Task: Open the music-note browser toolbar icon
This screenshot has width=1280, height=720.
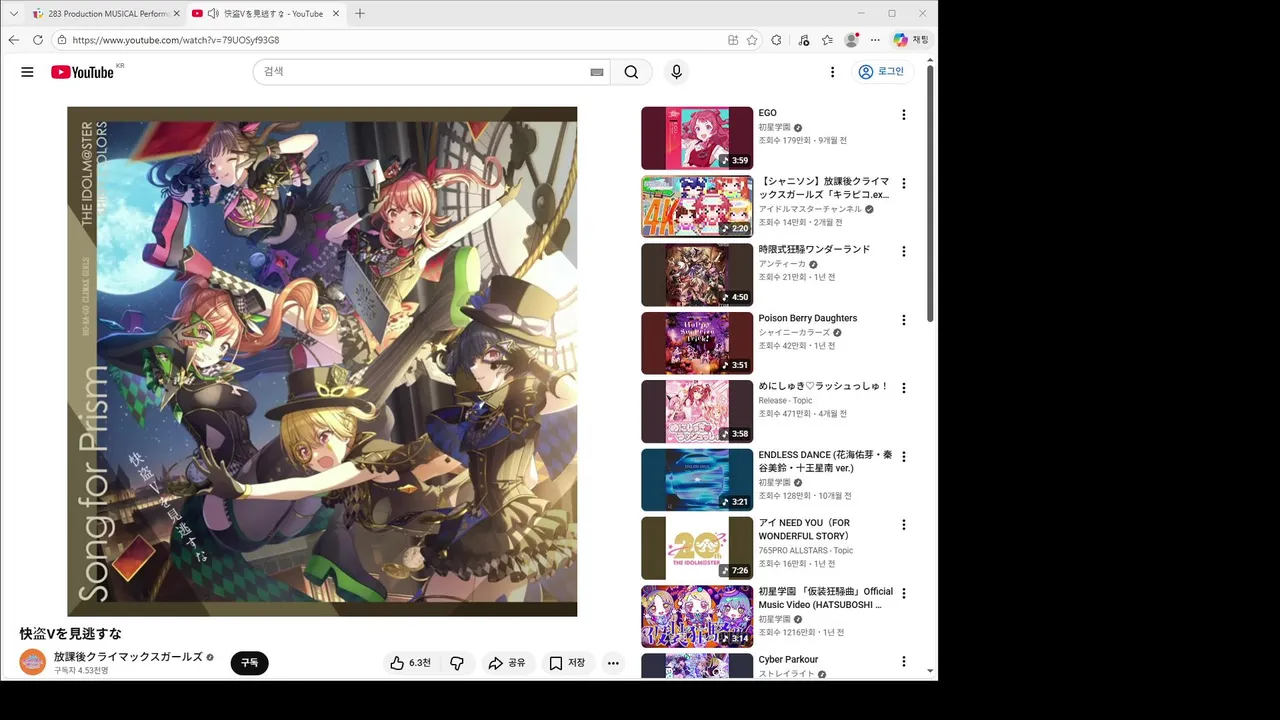Action: pyautogui.click(x=803, y=40)
